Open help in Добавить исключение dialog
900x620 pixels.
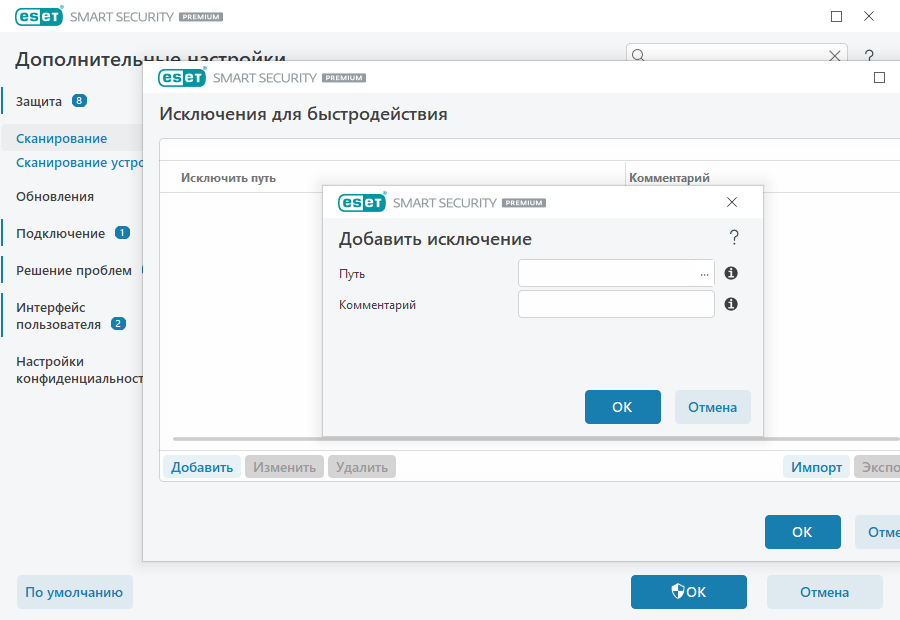[734, 237]
